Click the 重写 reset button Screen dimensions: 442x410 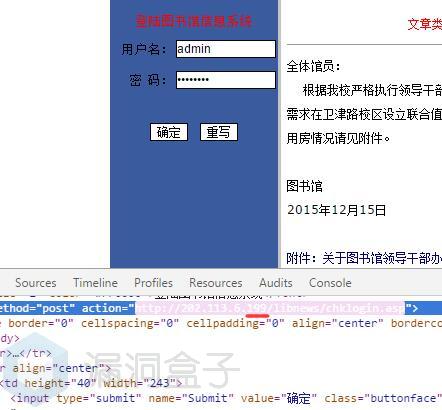(x=219, y=132)
